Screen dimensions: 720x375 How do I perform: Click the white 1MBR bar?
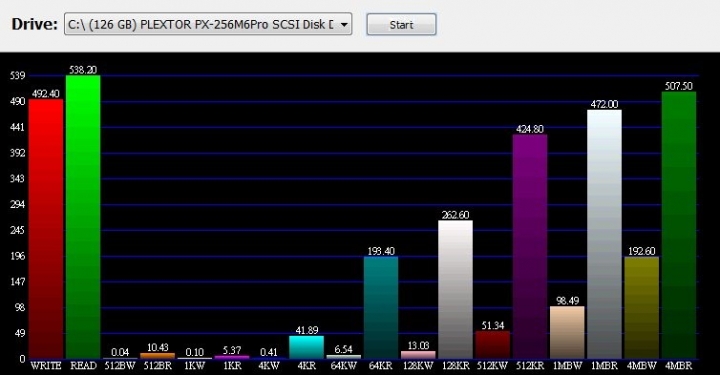(604, 234)
